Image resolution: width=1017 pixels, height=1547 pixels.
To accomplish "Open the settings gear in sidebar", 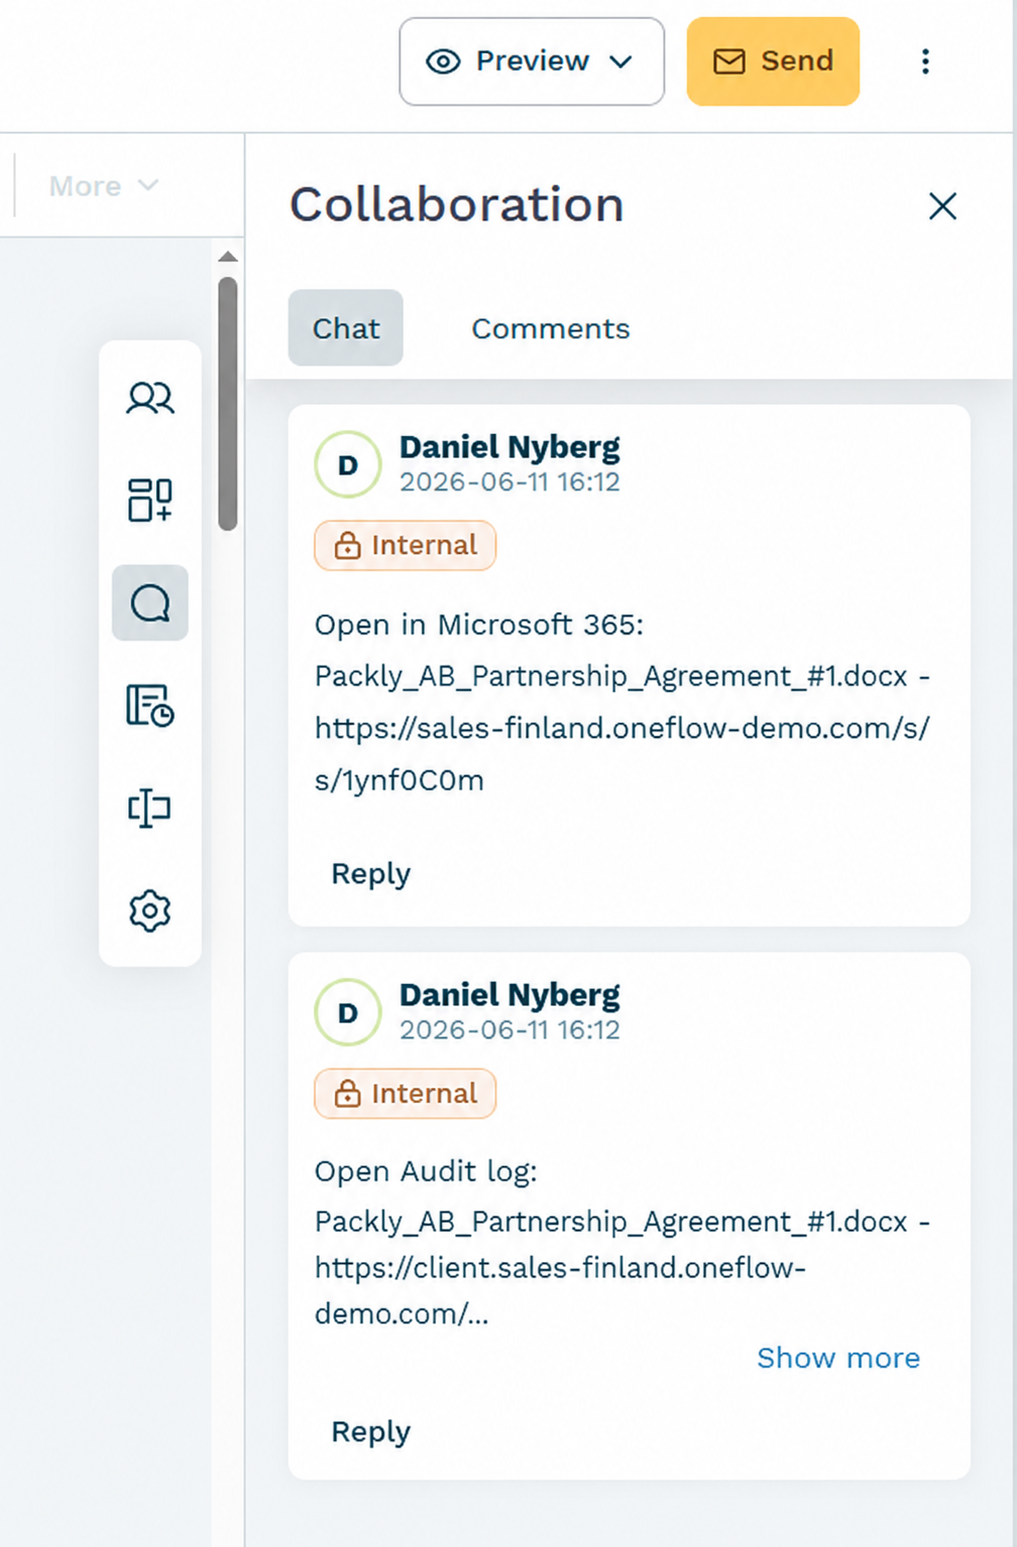I will pyautogui.click(x=150, y=911).
